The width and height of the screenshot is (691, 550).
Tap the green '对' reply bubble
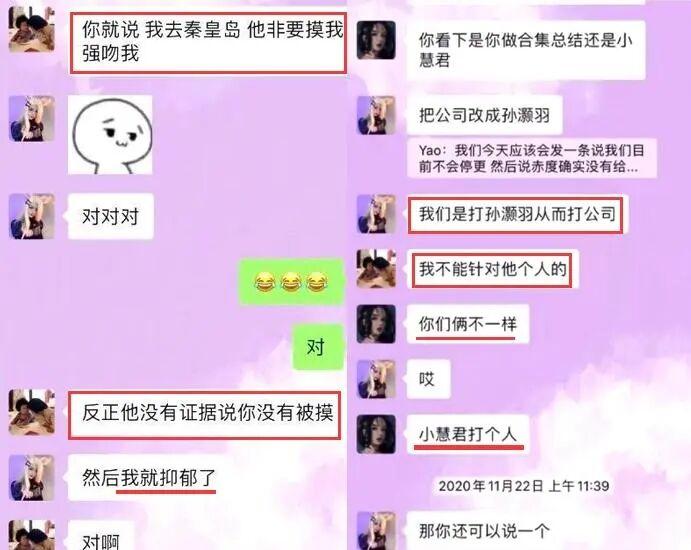coord(319,347)
